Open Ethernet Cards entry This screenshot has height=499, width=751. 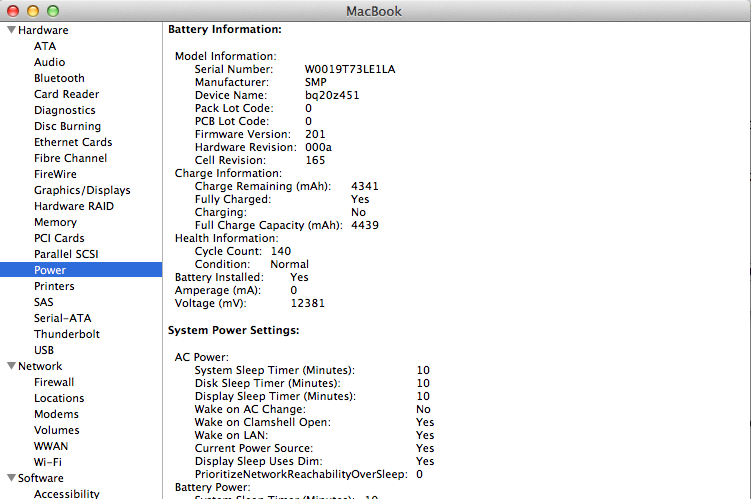coord(73,142)
